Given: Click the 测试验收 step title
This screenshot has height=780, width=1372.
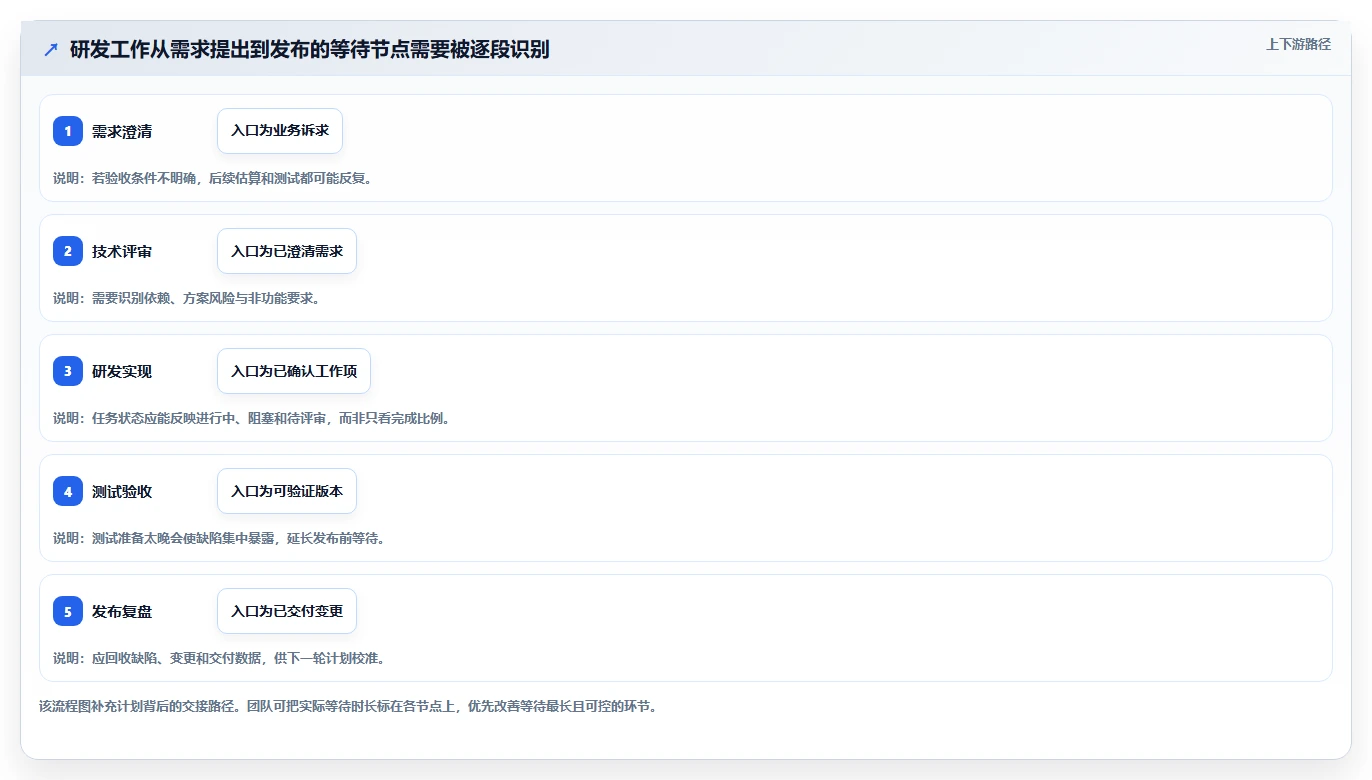Looking at the screenshot, I should (x=122, y=492).
